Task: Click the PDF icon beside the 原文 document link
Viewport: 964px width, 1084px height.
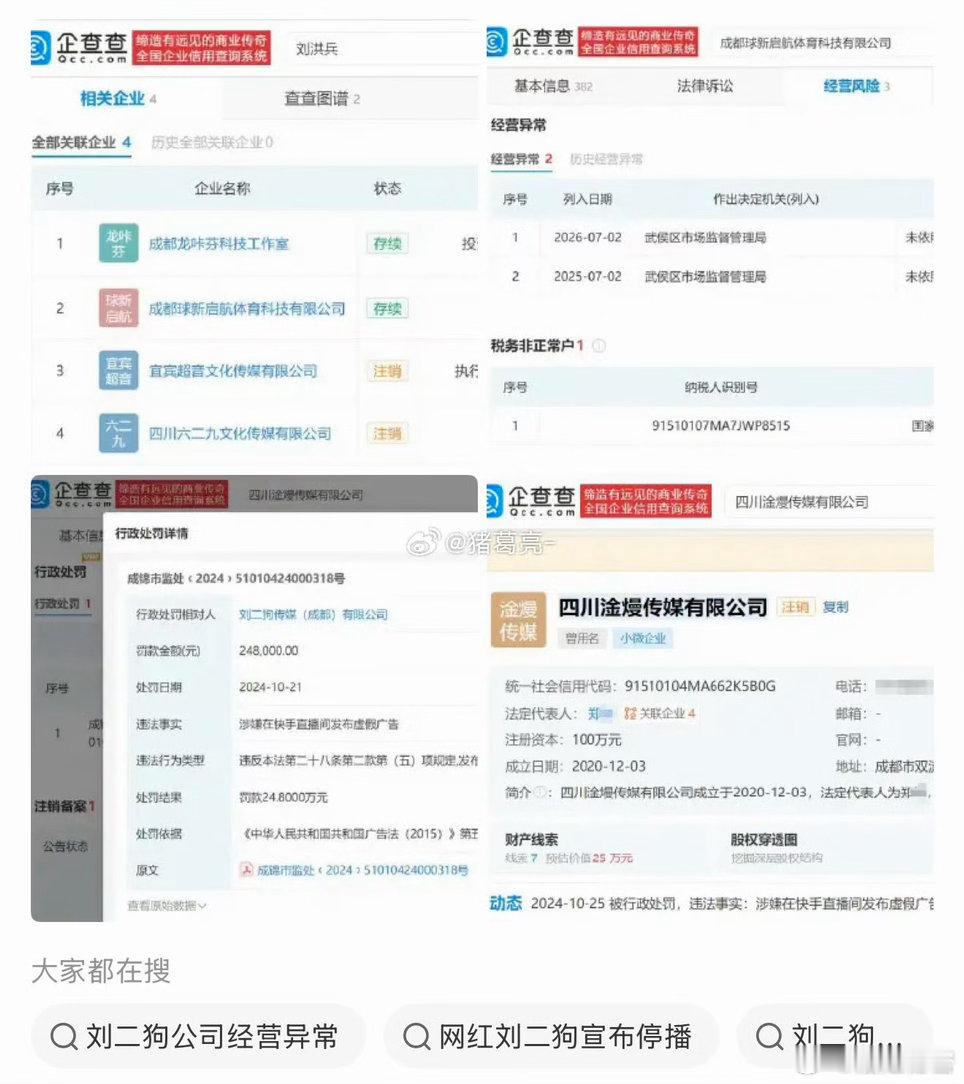Action: point(245,870)
